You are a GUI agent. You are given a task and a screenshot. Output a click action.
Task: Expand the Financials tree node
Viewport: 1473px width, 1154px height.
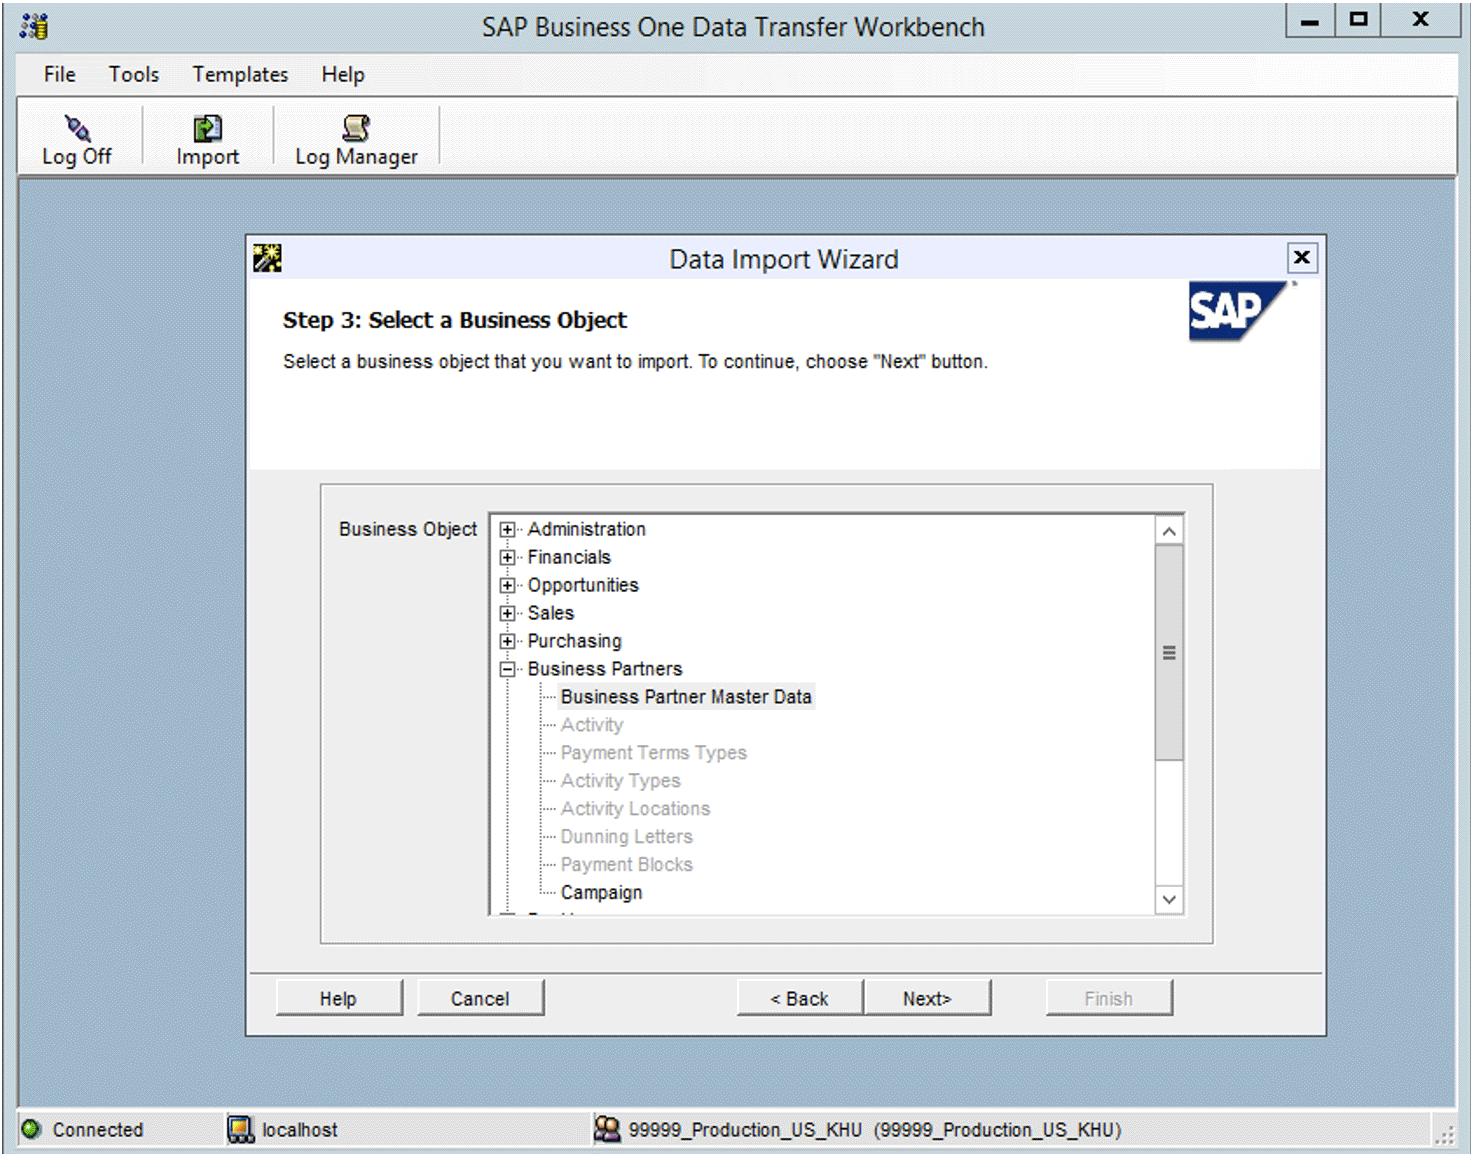508,557
